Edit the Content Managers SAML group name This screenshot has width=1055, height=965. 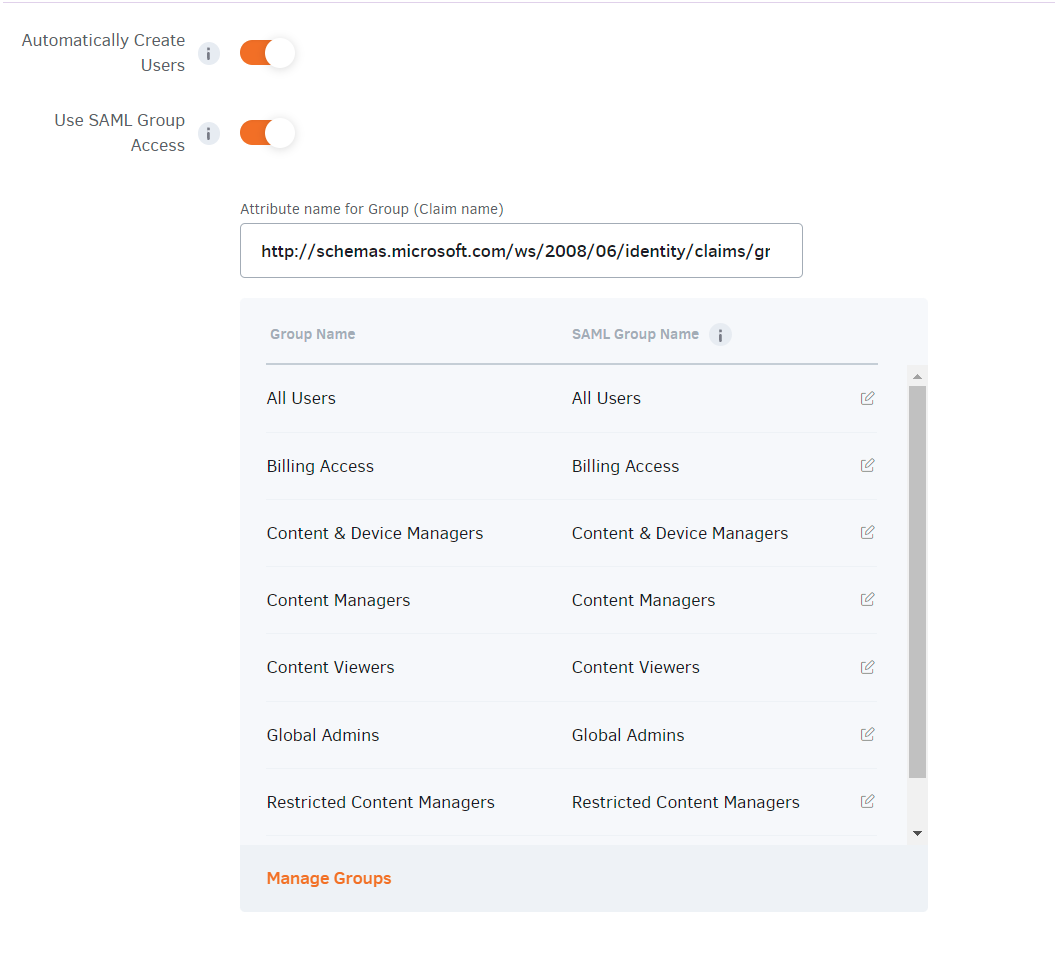(867, 599)
